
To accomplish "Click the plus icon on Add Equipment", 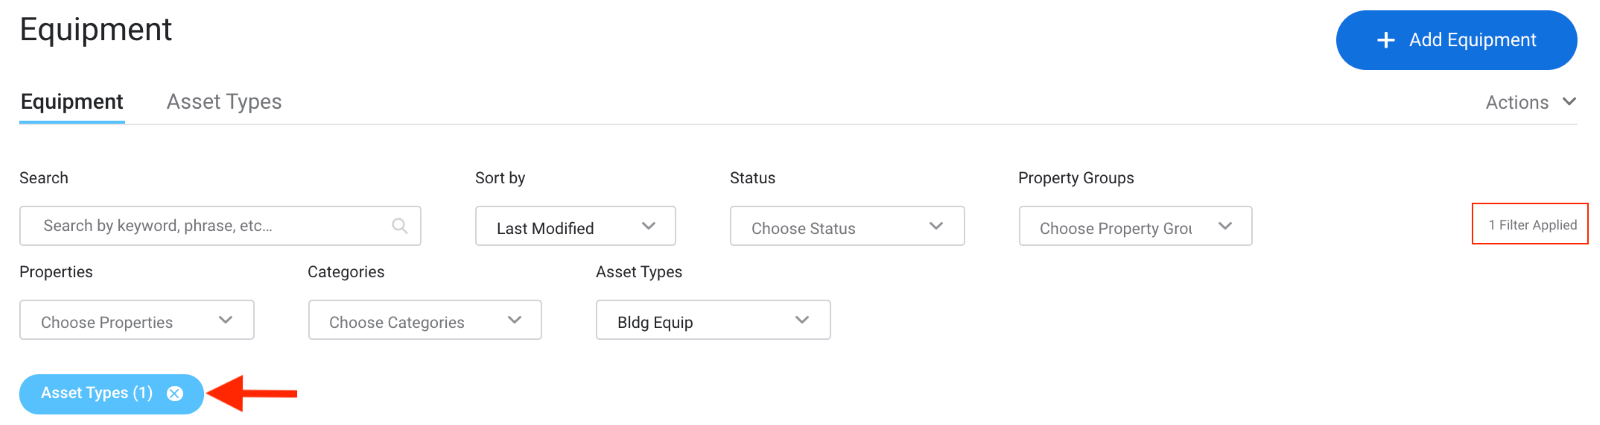I will point(1386,40).
